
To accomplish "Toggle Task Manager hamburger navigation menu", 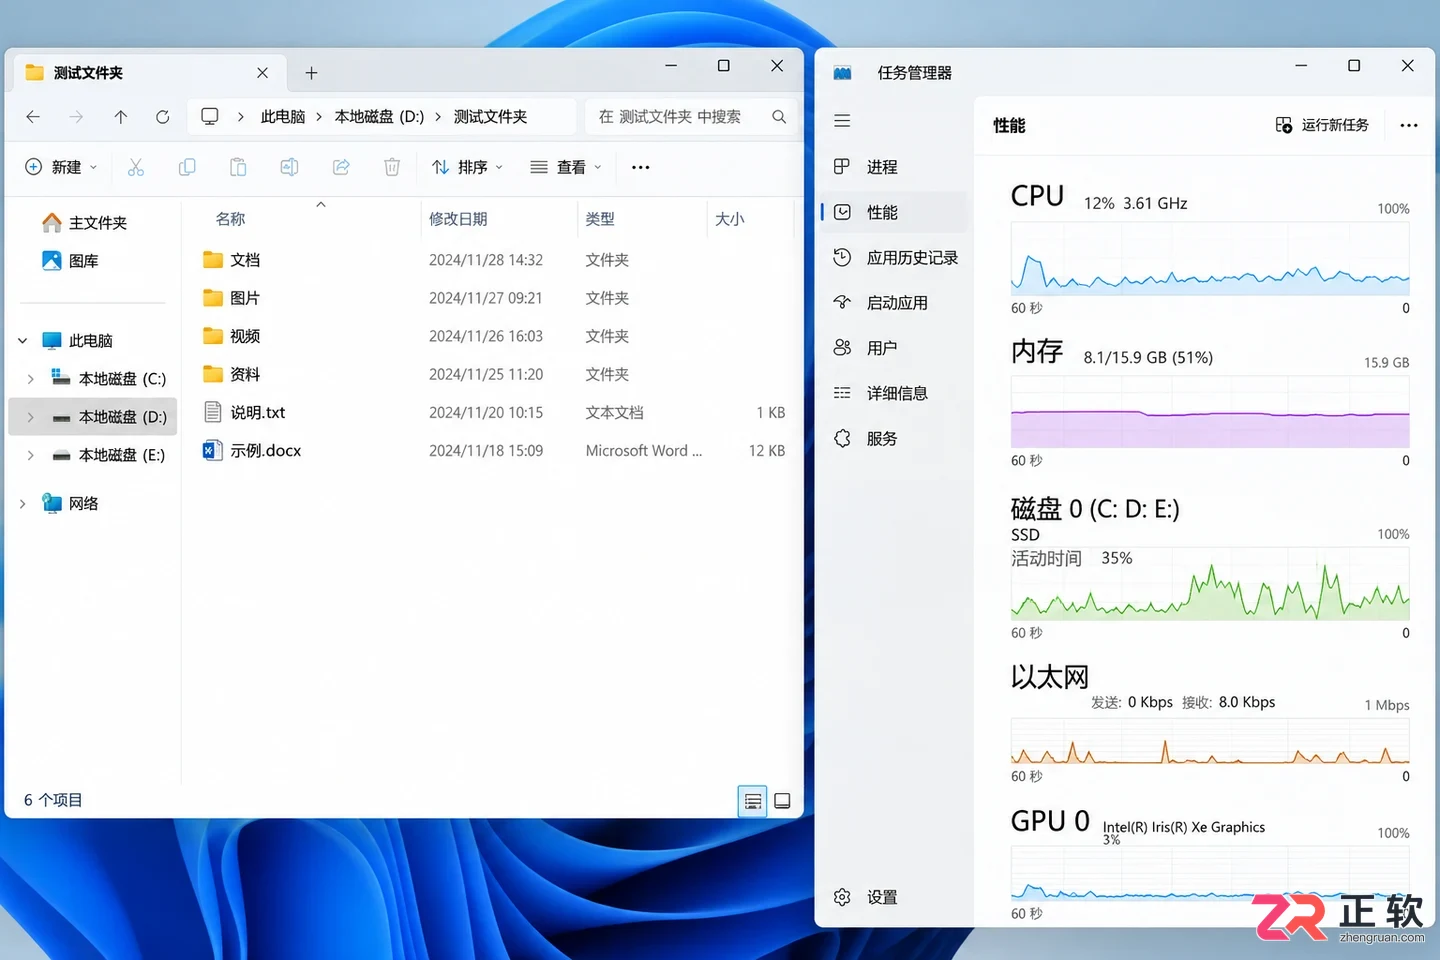I will click(x=842, y=121).
